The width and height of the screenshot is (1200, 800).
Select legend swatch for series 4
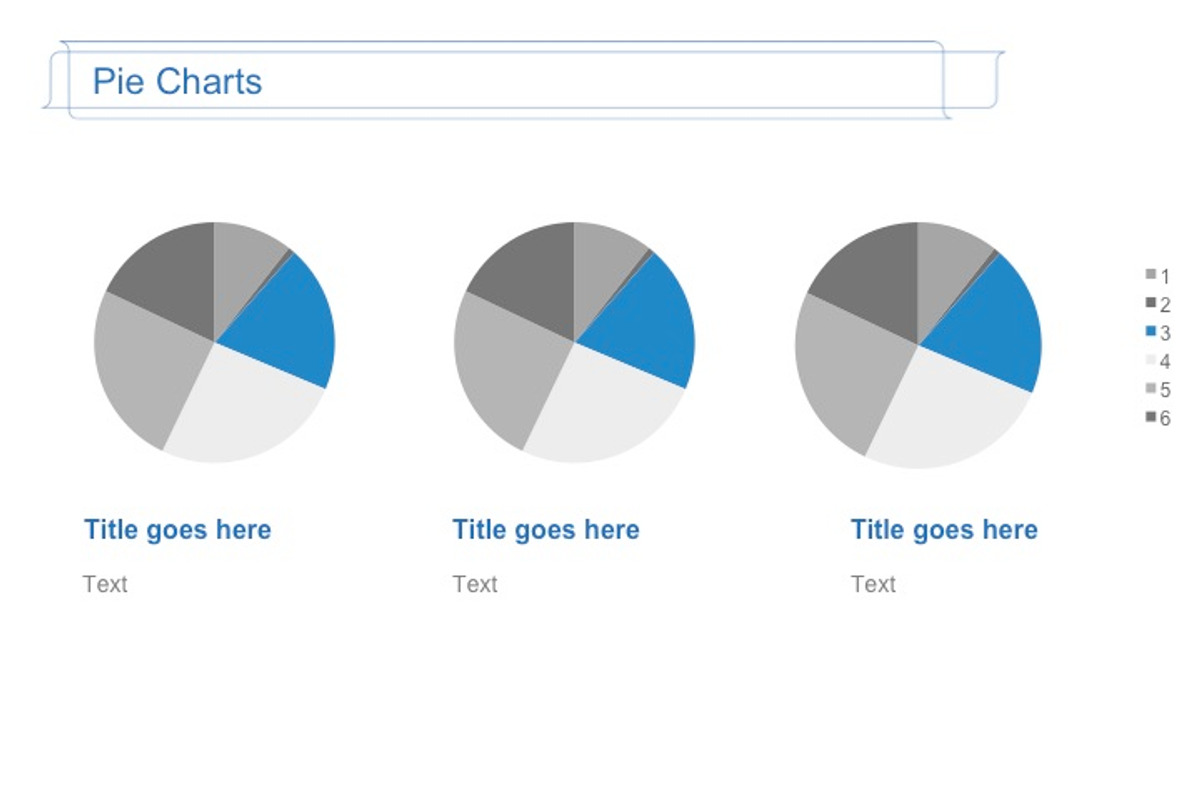coord(1151,360)
